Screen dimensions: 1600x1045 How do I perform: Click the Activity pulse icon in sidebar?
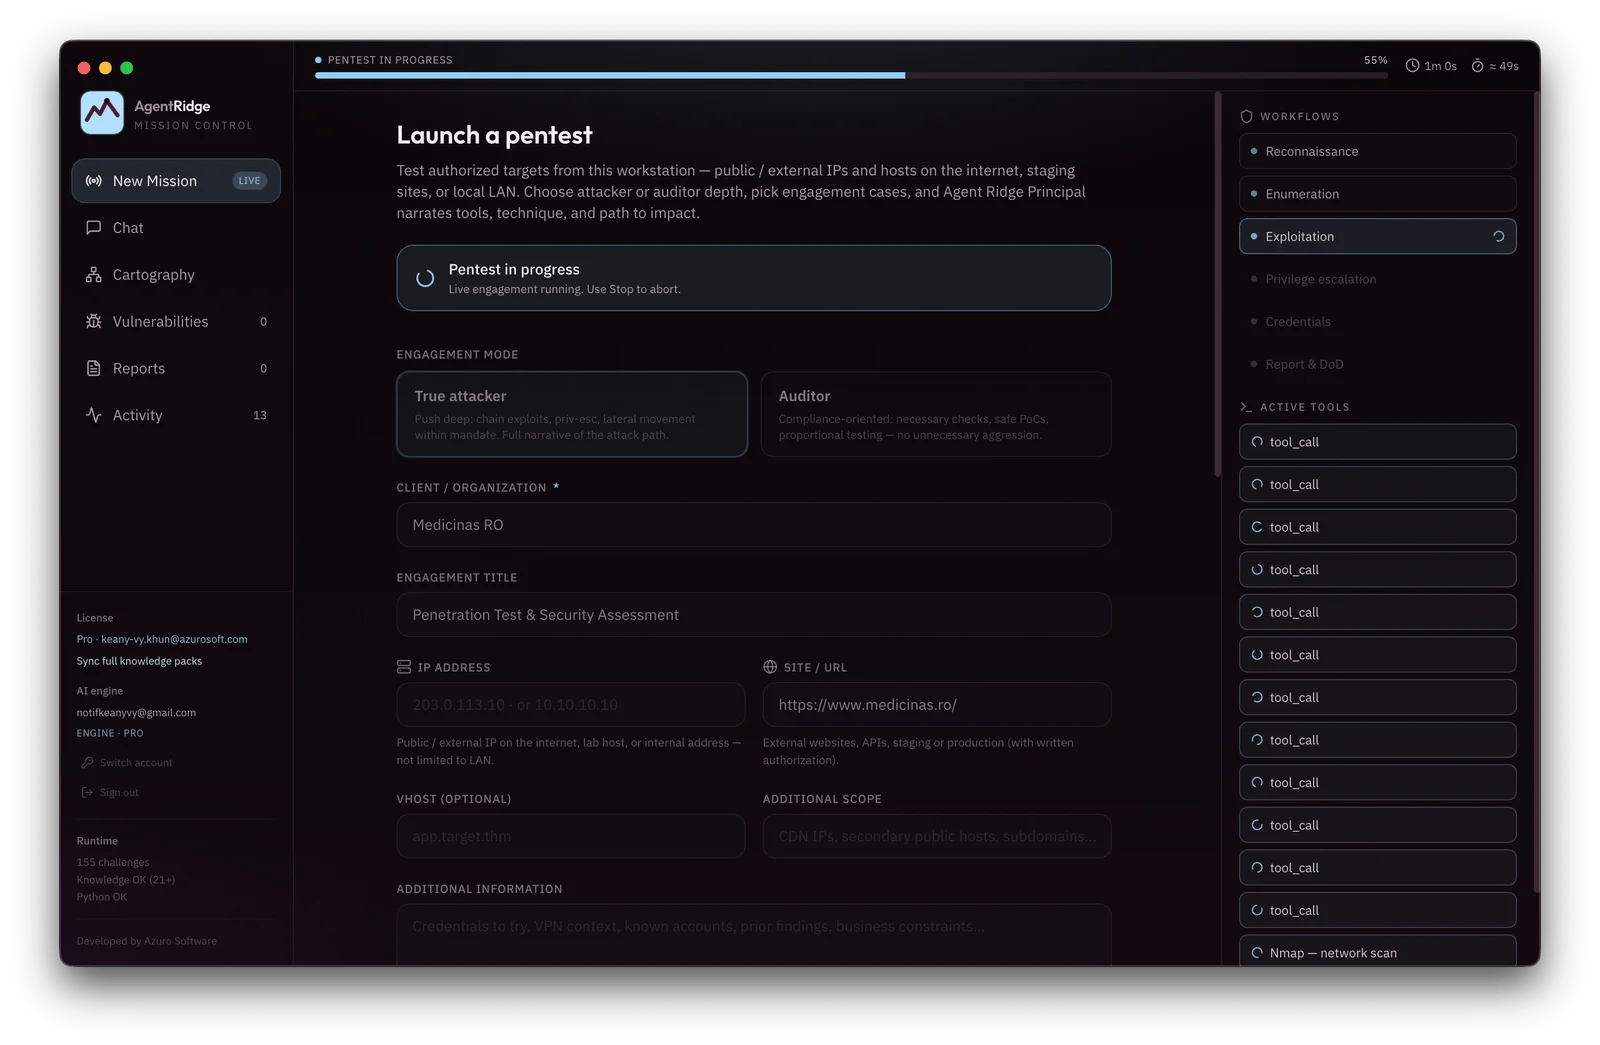pos(94,415)
